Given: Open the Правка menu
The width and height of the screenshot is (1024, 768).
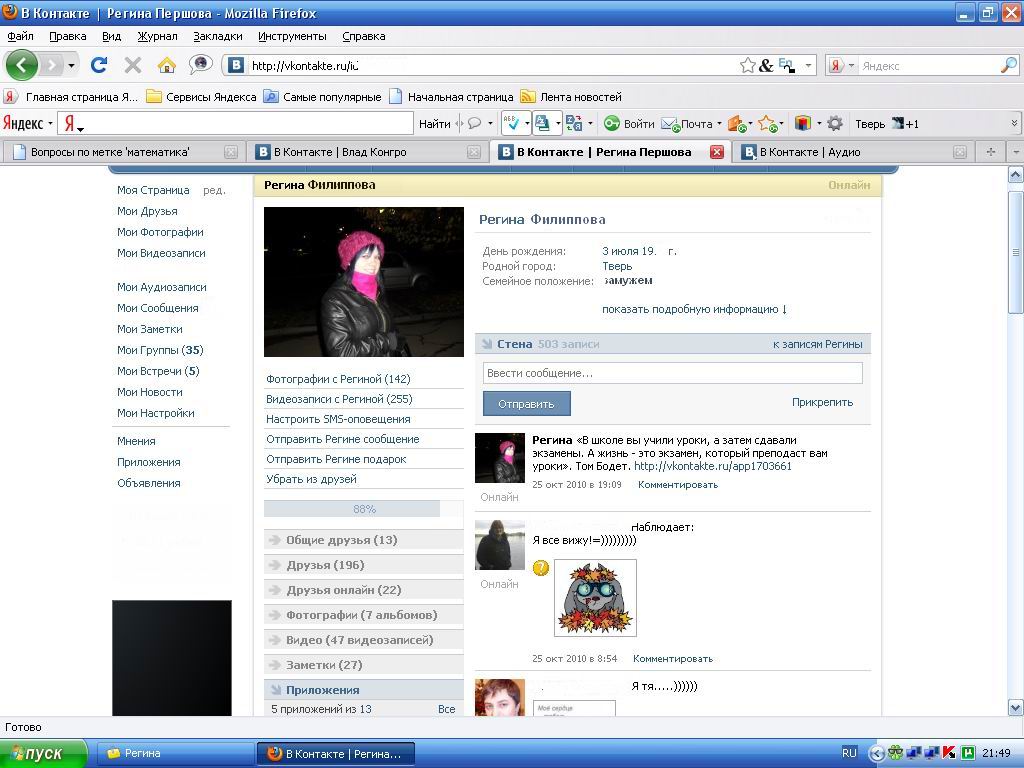Looking at the screenshot, I should point(68,36).
